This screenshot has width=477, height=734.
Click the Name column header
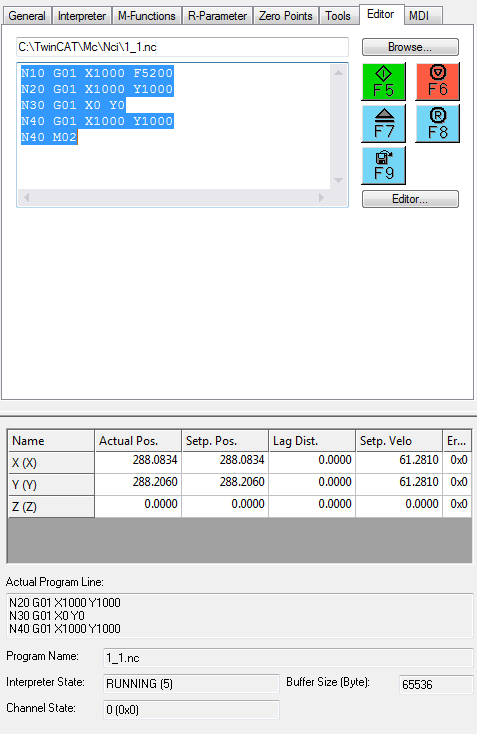click(51, 441)
